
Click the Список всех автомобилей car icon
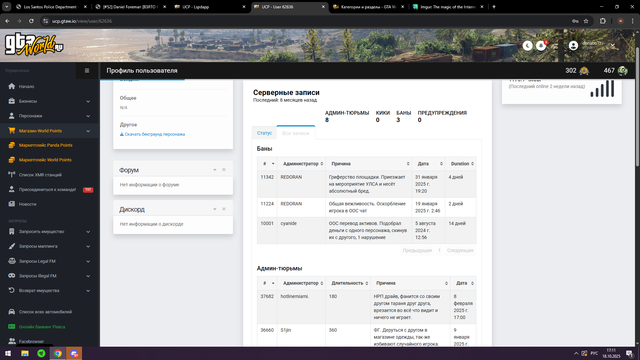11,312
